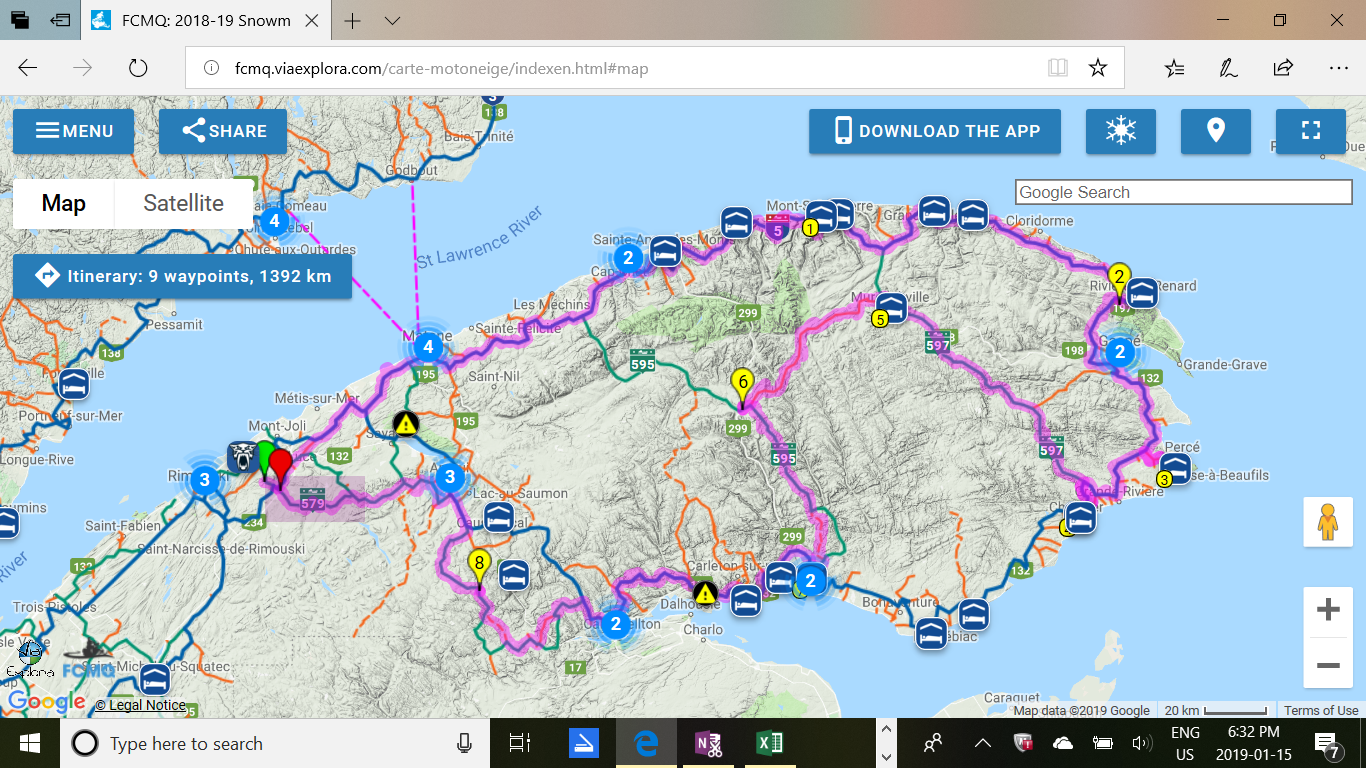Click the location pin button
Image resolution: width=1366 pixels, height=768 pixels.
click(1216, 131)
